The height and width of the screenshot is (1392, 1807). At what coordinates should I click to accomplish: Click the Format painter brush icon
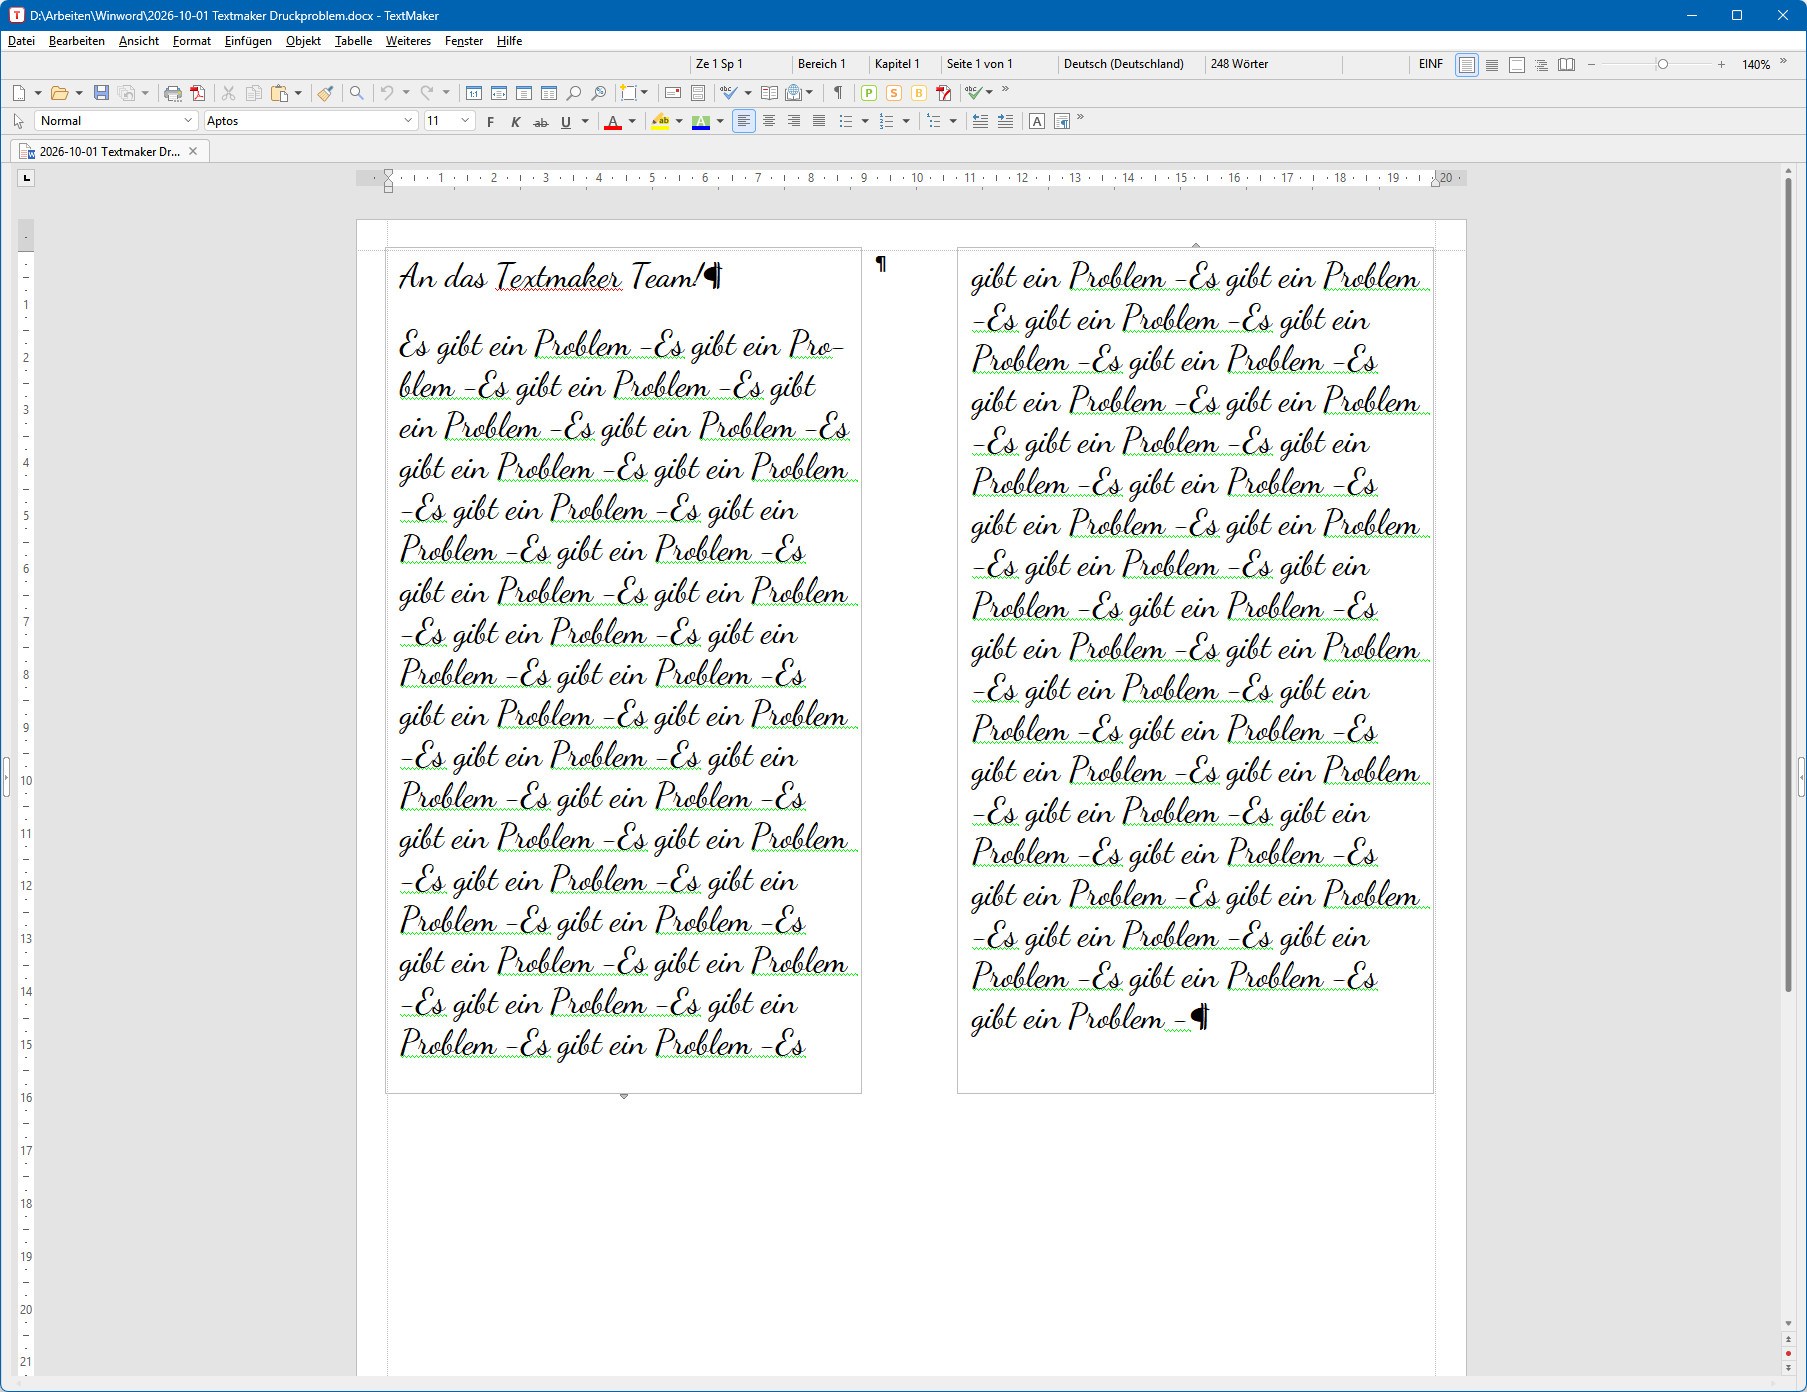(325, 93)
